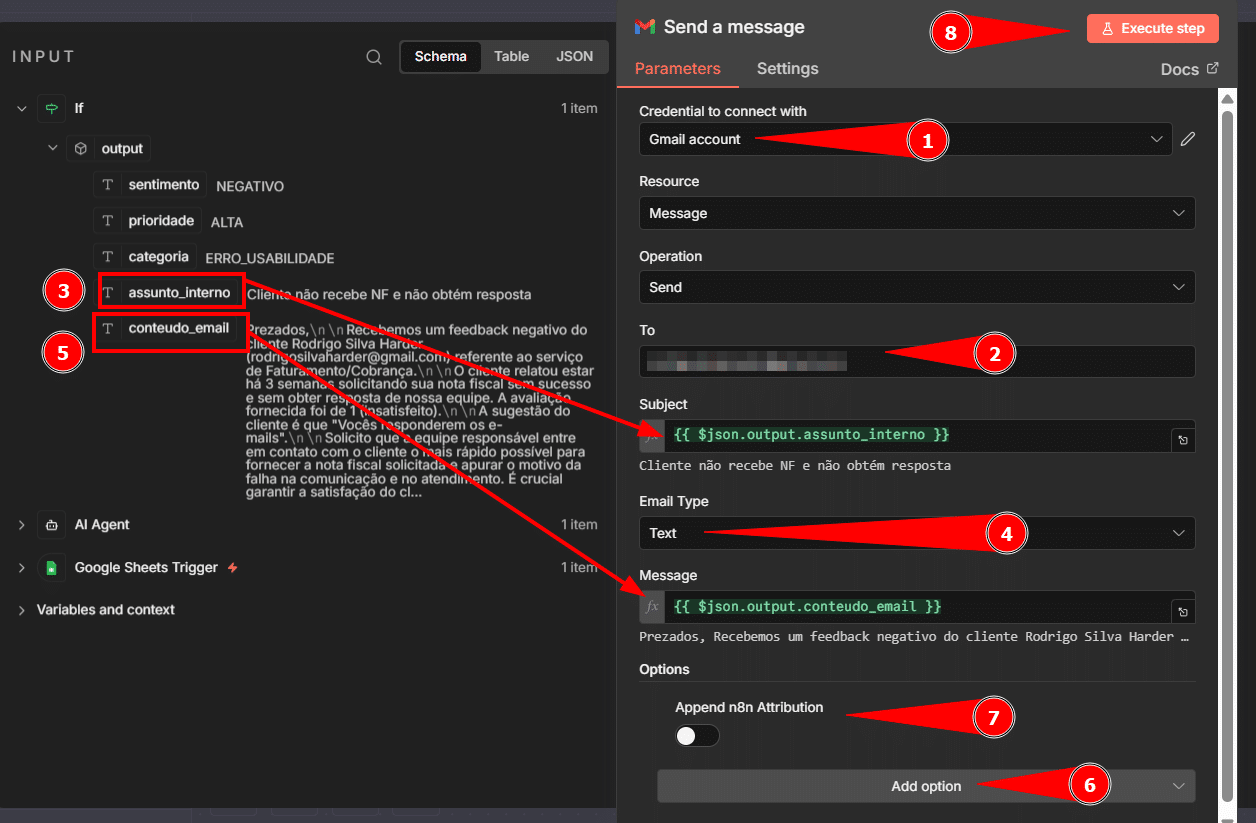Click the lightning bolt trigger icon
This screenshot has height=823, width=1256.
[x=232, y=568]
